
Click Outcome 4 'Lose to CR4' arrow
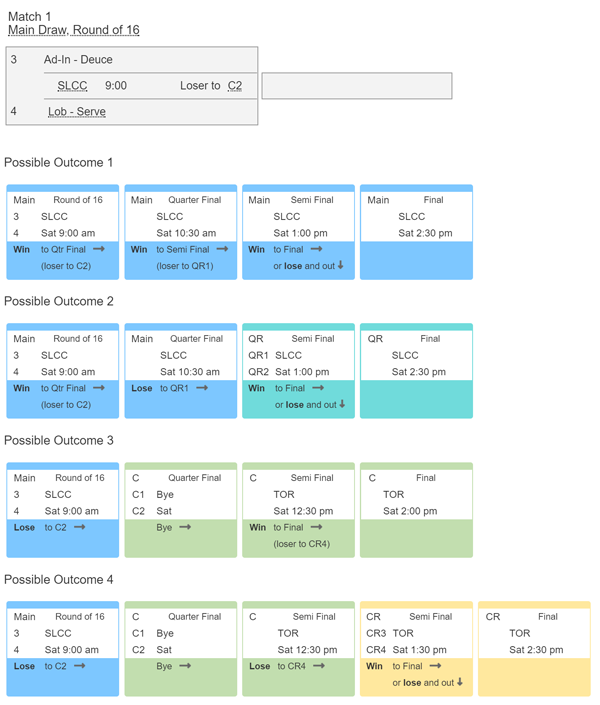click(x=319, y=666)
